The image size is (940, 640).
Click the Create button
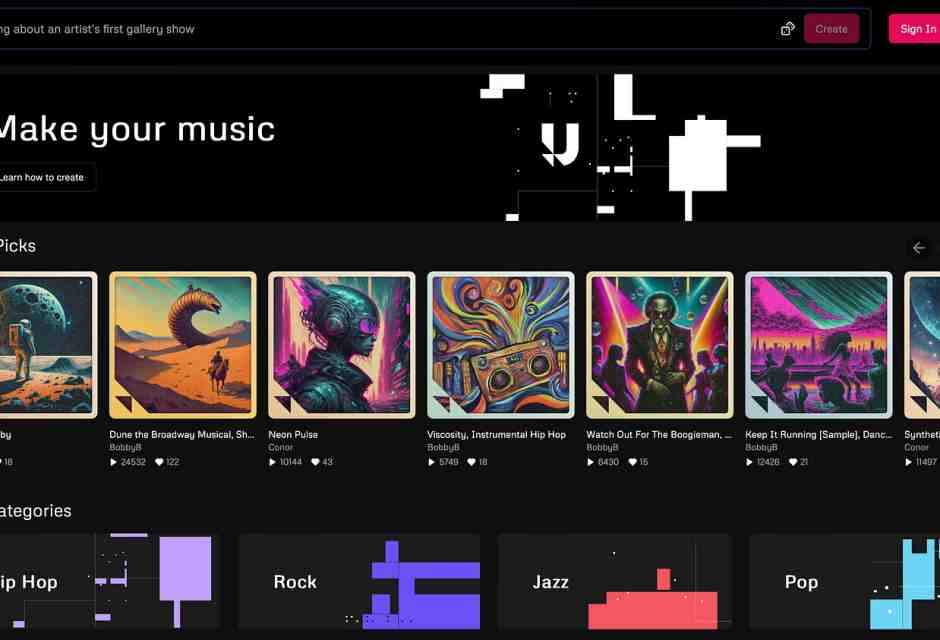831,29
